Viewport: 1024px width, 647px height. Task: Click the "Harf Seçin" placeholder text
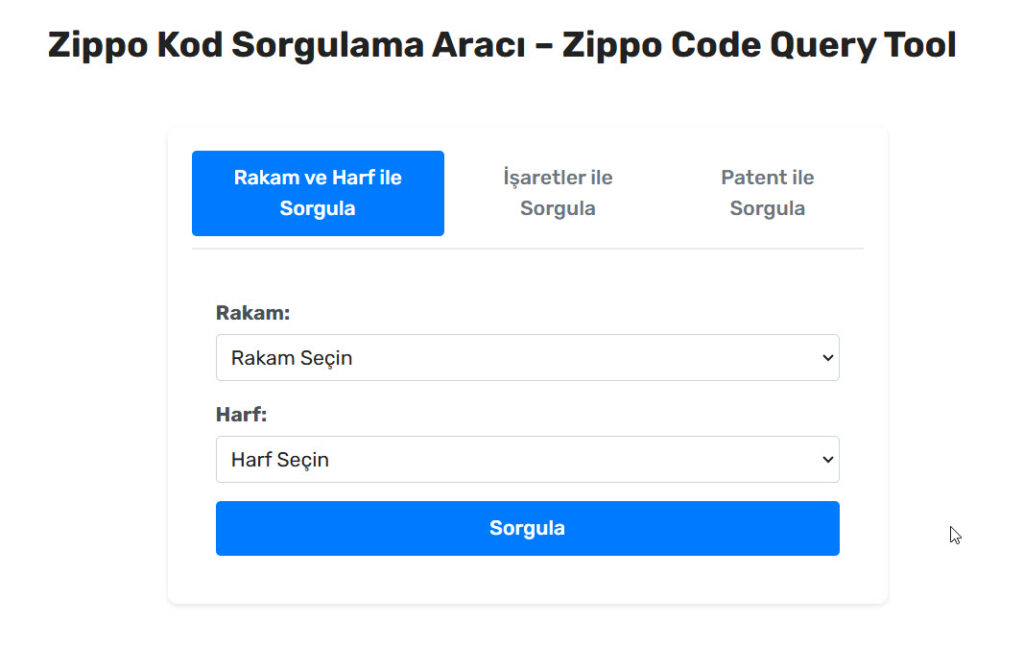[280, 460]
